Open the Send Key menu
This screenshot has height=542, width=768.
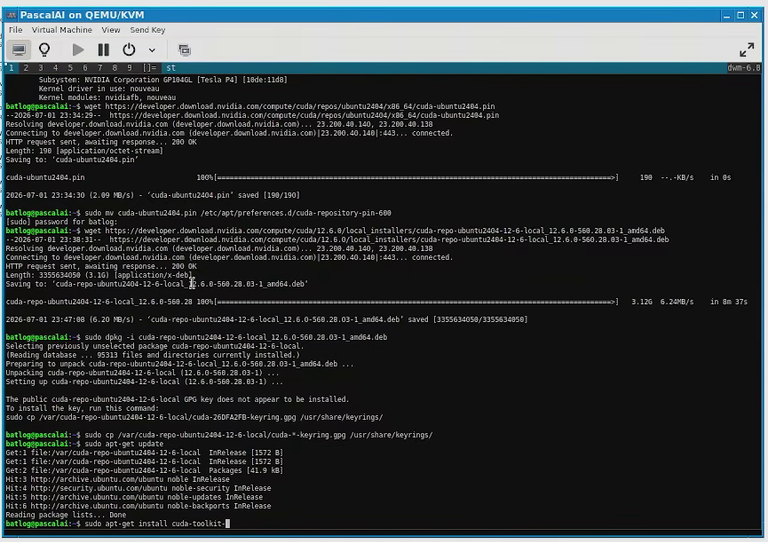tap(147, 30)
